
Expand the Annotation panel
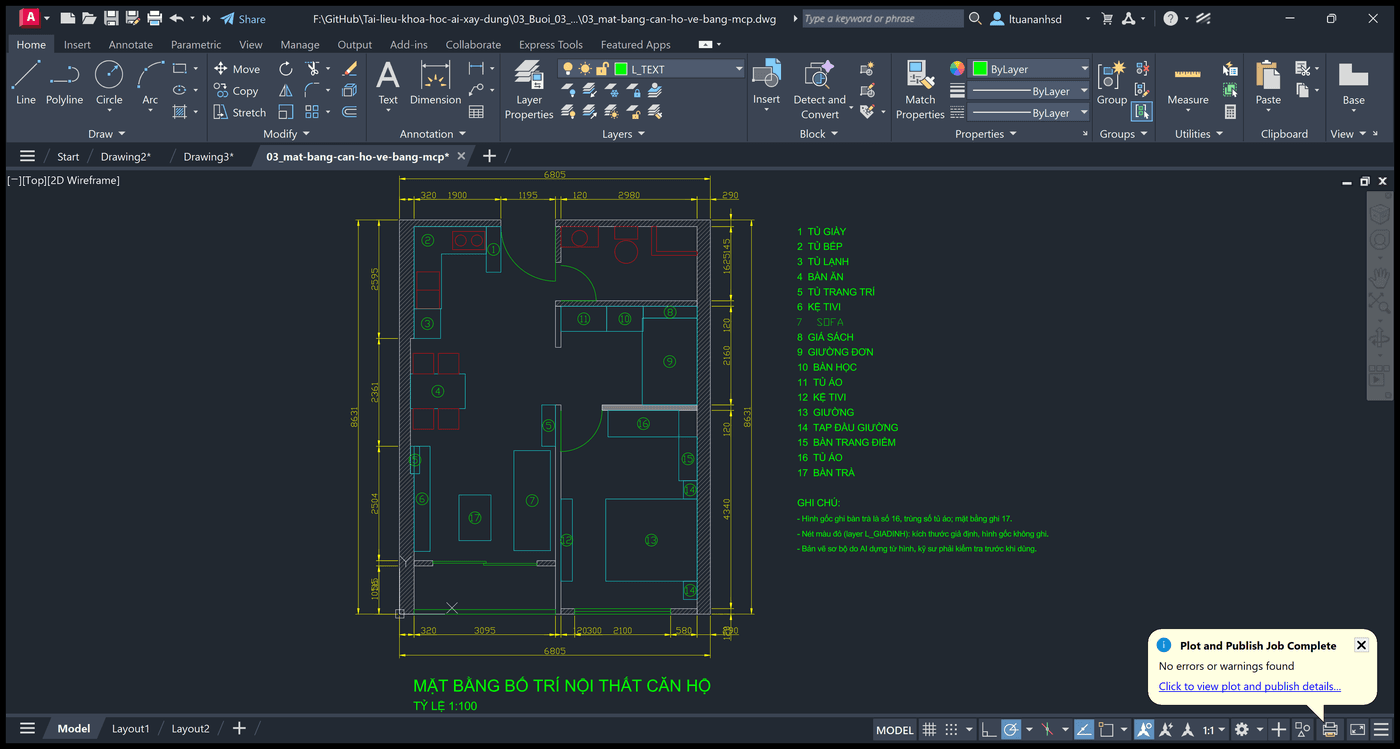coord(433,134)
